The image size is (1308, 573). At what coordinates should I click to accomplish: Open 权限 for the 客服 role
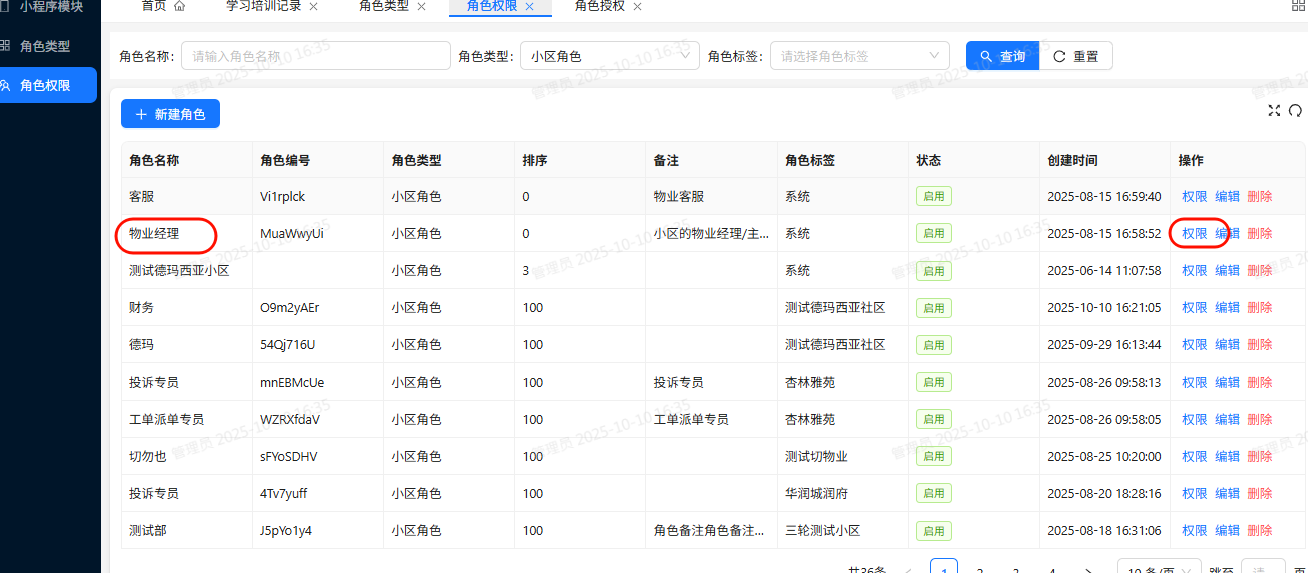pos(1194,196)
